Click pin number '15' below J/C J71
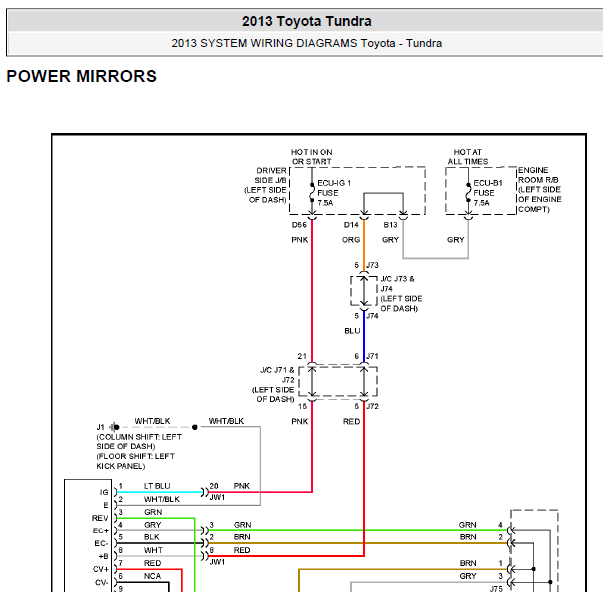This screenshot has height=592, width=603. (x=302, y=406)
